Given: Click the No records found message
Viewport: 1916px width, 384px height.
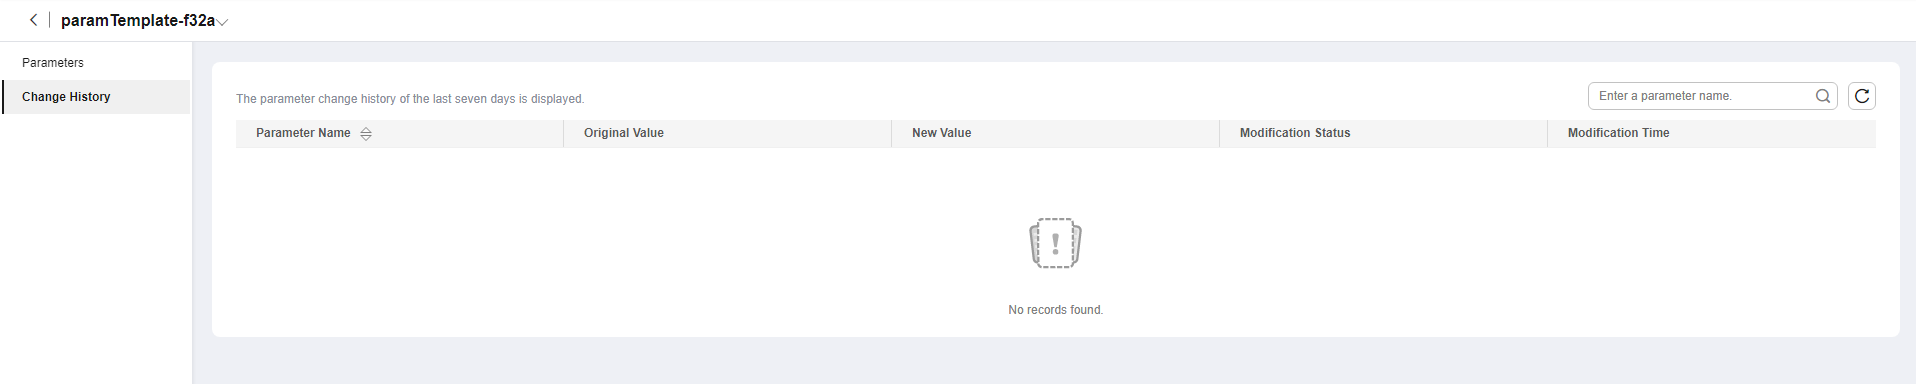Looking at the screenshot, I should pos(1056,310).
